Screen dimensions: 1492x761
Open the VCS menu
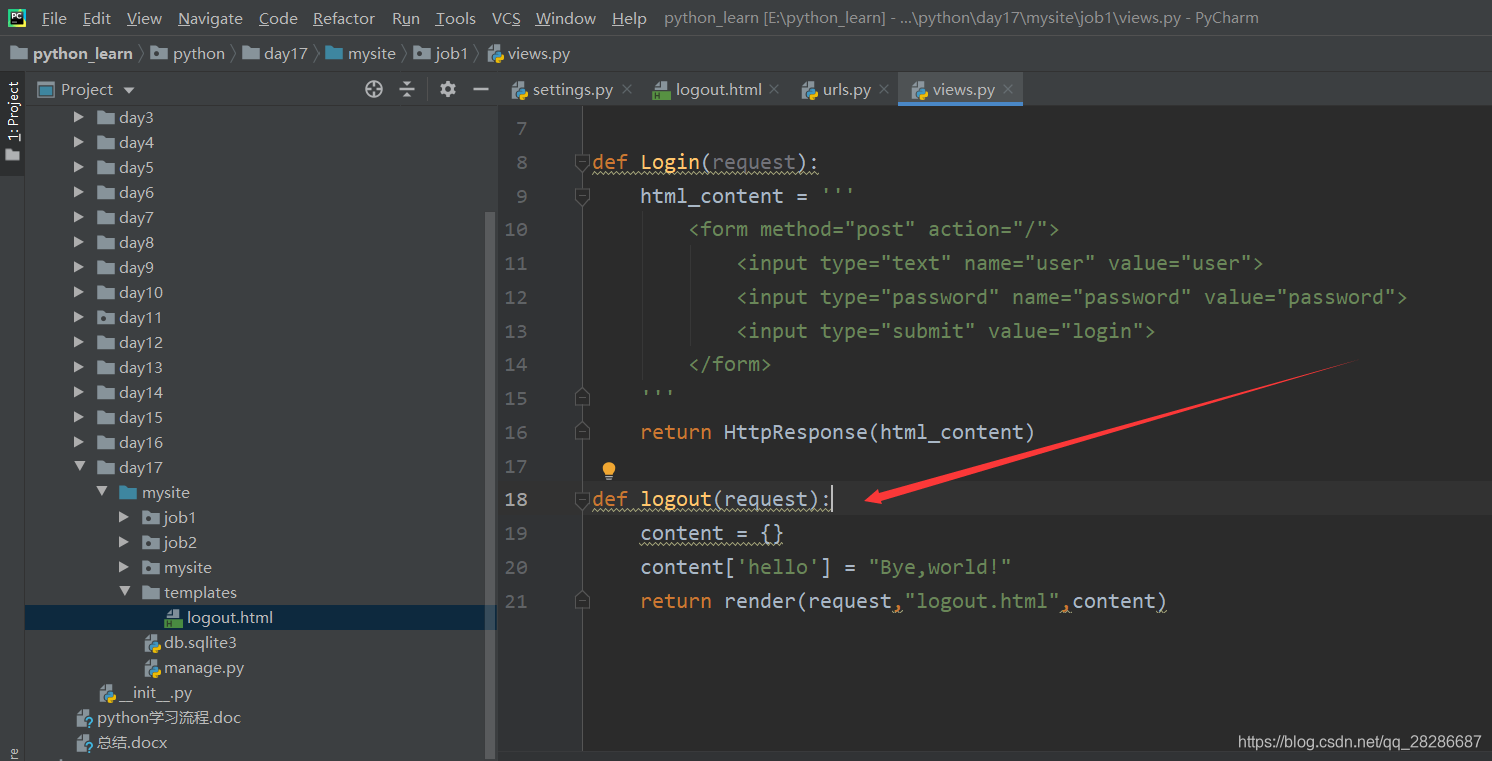point(506,18)
